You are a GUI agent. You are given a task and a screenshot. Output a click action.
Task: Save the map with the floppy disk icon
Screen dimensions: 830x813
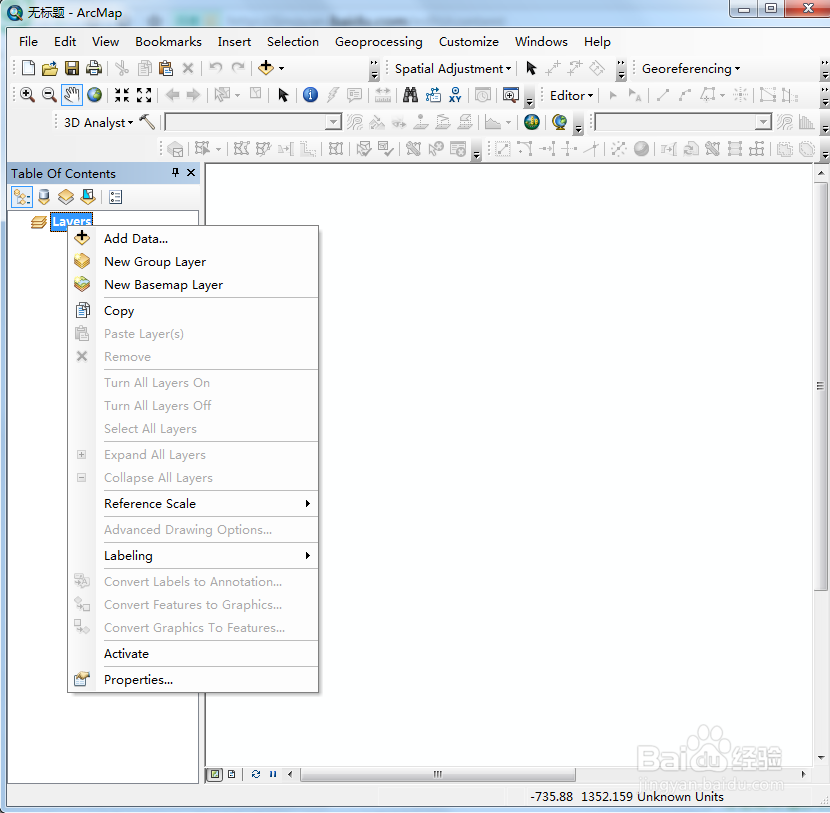tap(71, 68)
